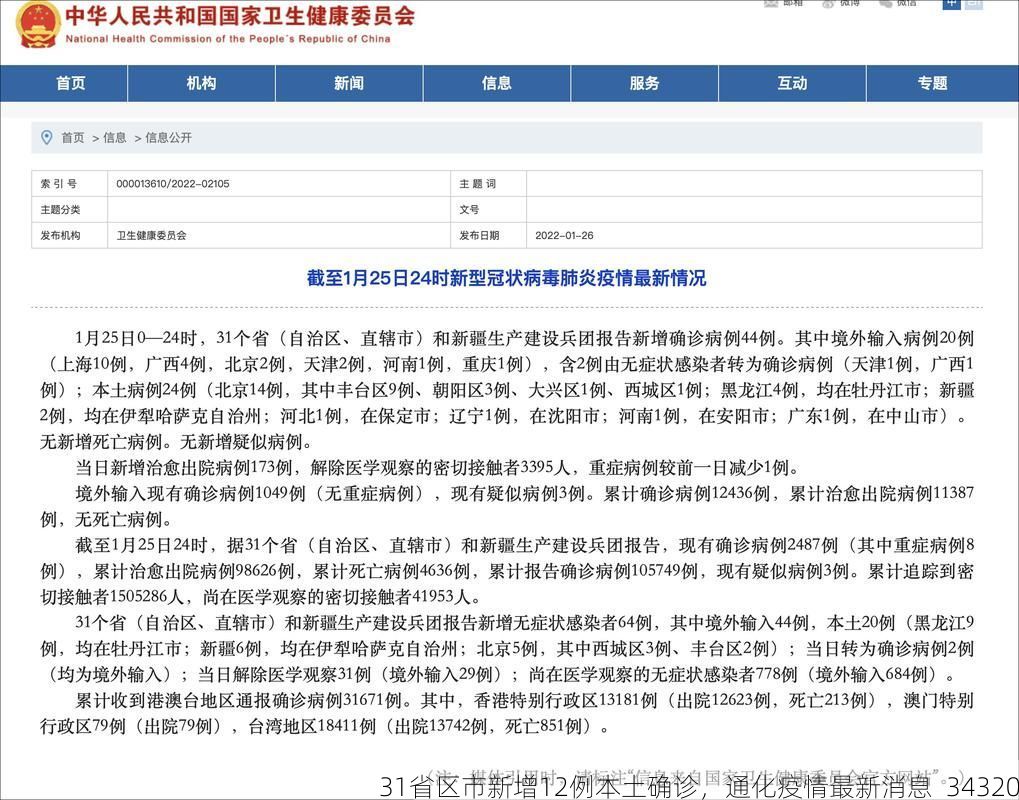Click the 微博 Weibo sharing icon
The height and width of the screenshot is (800, 1019).
[x=828, y=5]
